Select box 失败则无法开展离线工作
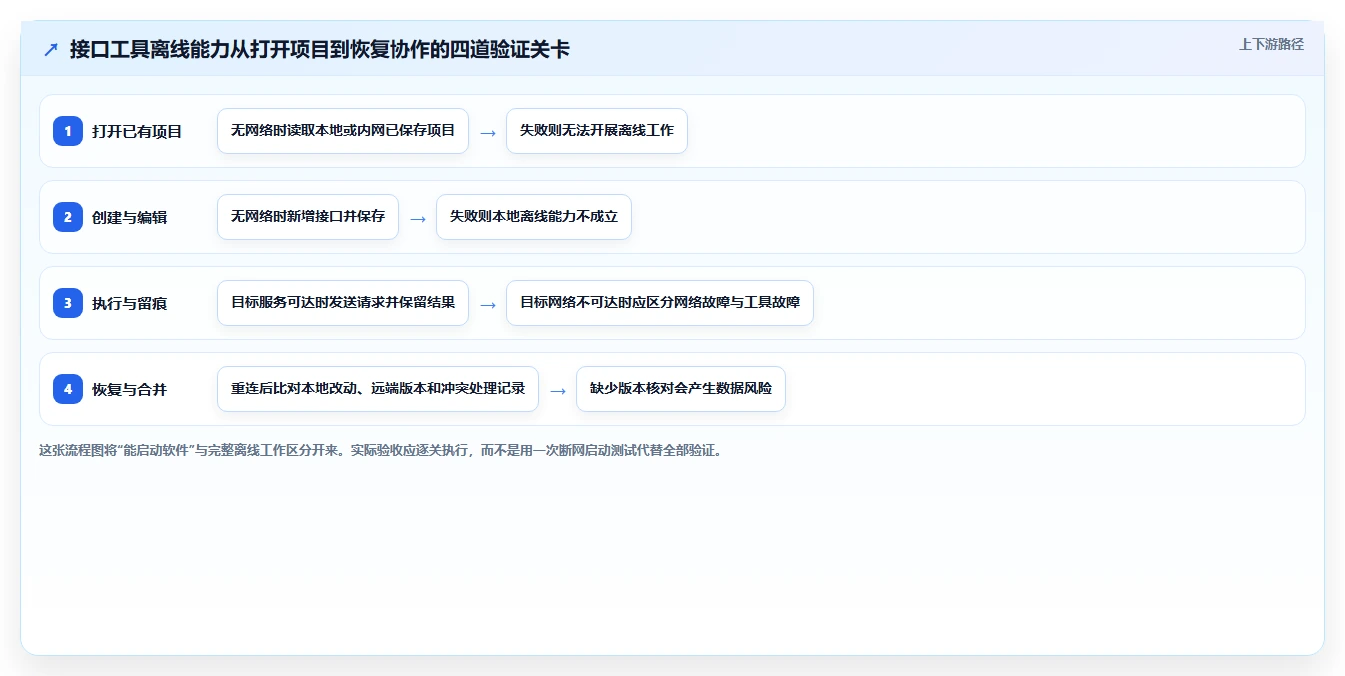The width and height of the screenshot is (1345, 676). [x=597, y=131]
